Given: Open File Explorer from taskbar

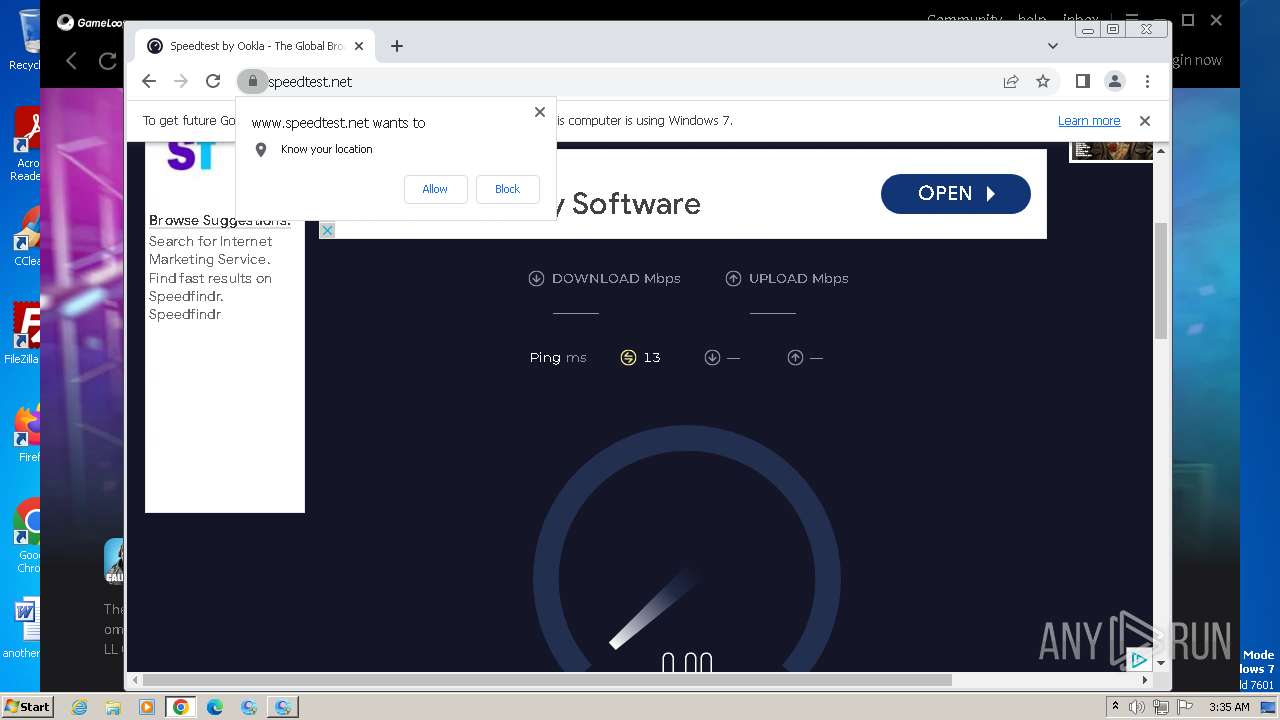Looking at the screenshot, I should [x=113, y=707].
